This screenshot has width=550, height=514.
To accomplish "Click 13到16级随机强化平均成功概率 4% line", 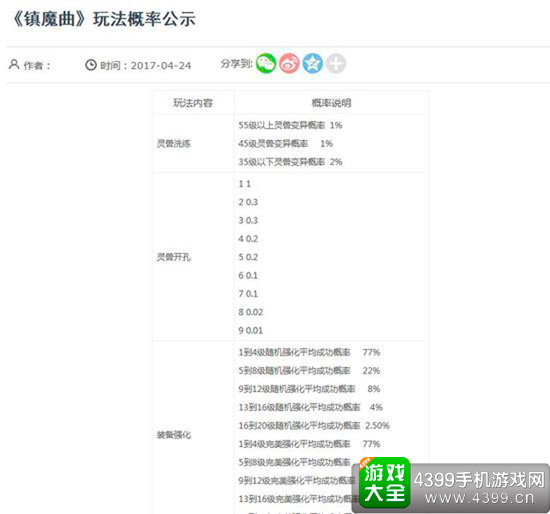I will pos(310,407).
